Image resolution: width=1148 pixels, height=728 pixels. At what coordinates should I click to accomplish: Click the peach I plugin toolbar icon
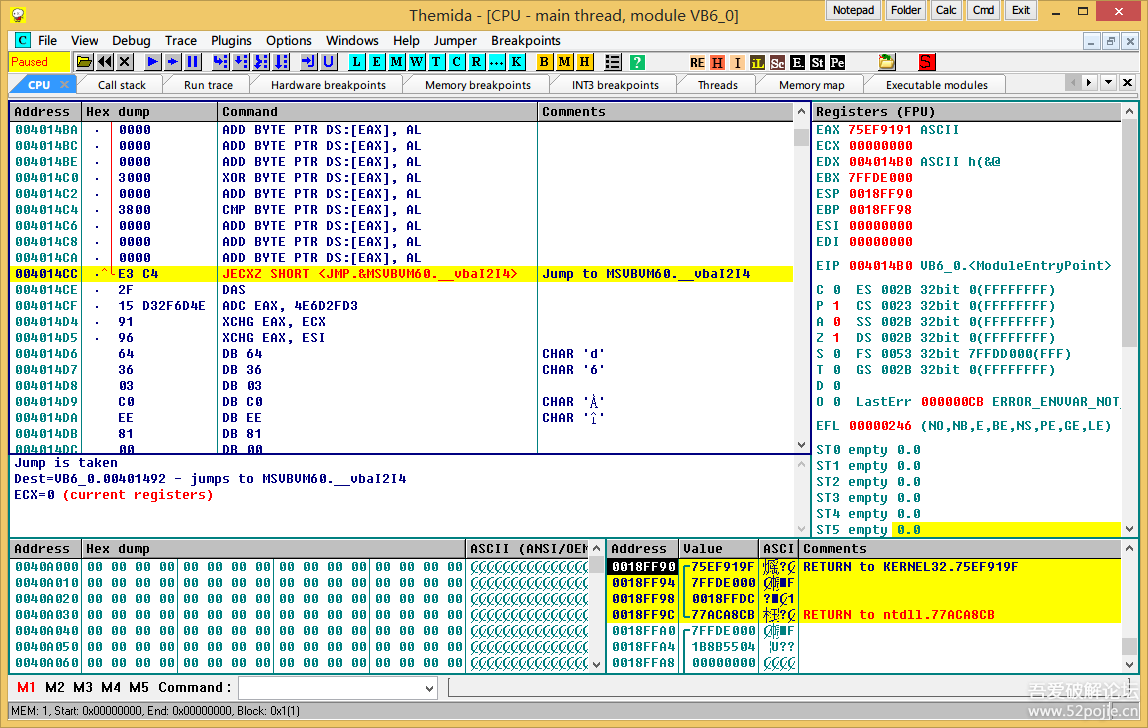[738, 62]
